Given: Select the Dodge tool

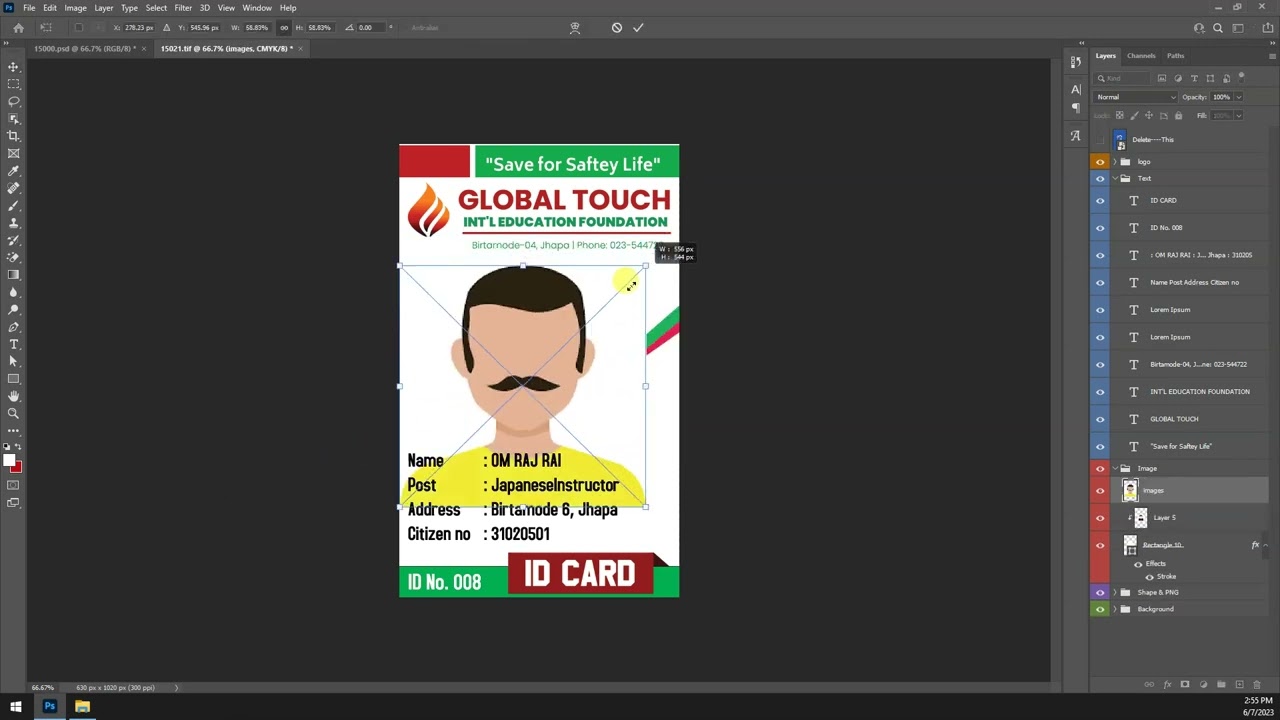Looking at the screenshot, I should 13,310.
